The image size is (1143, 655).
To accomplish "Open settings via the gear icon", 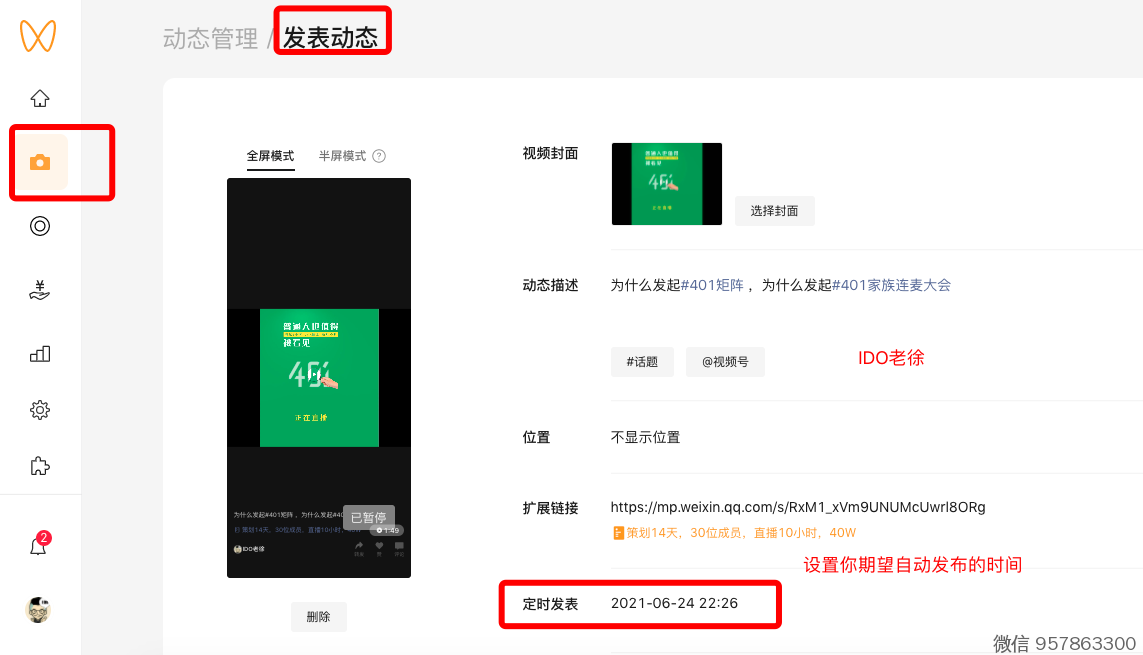I will point(40,410).
